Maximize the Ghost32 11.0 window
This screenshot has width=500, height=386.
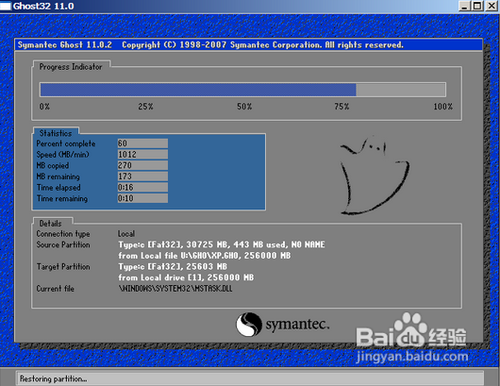click(x=478, y=6)
